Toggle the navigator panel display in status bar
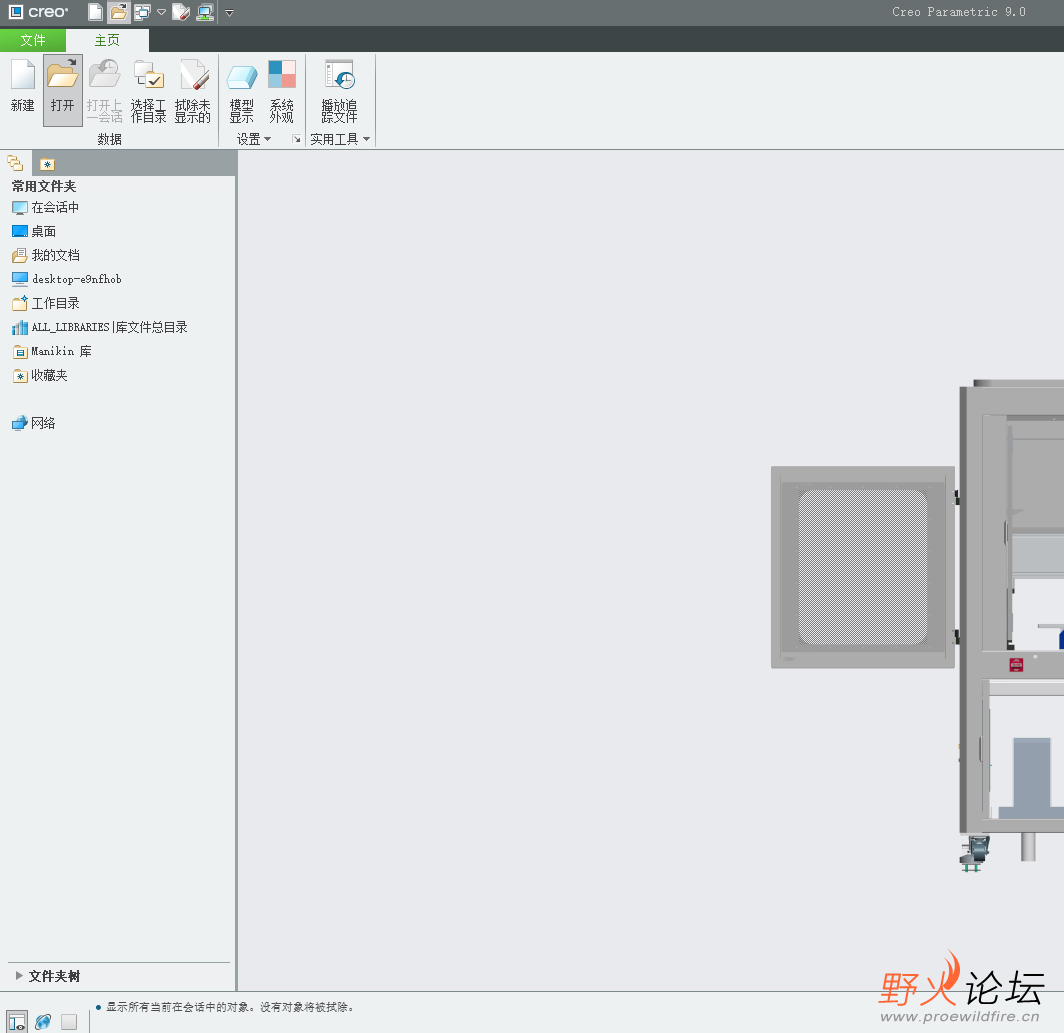Screen dimensions: 1064x1033 click(17, 1021)
